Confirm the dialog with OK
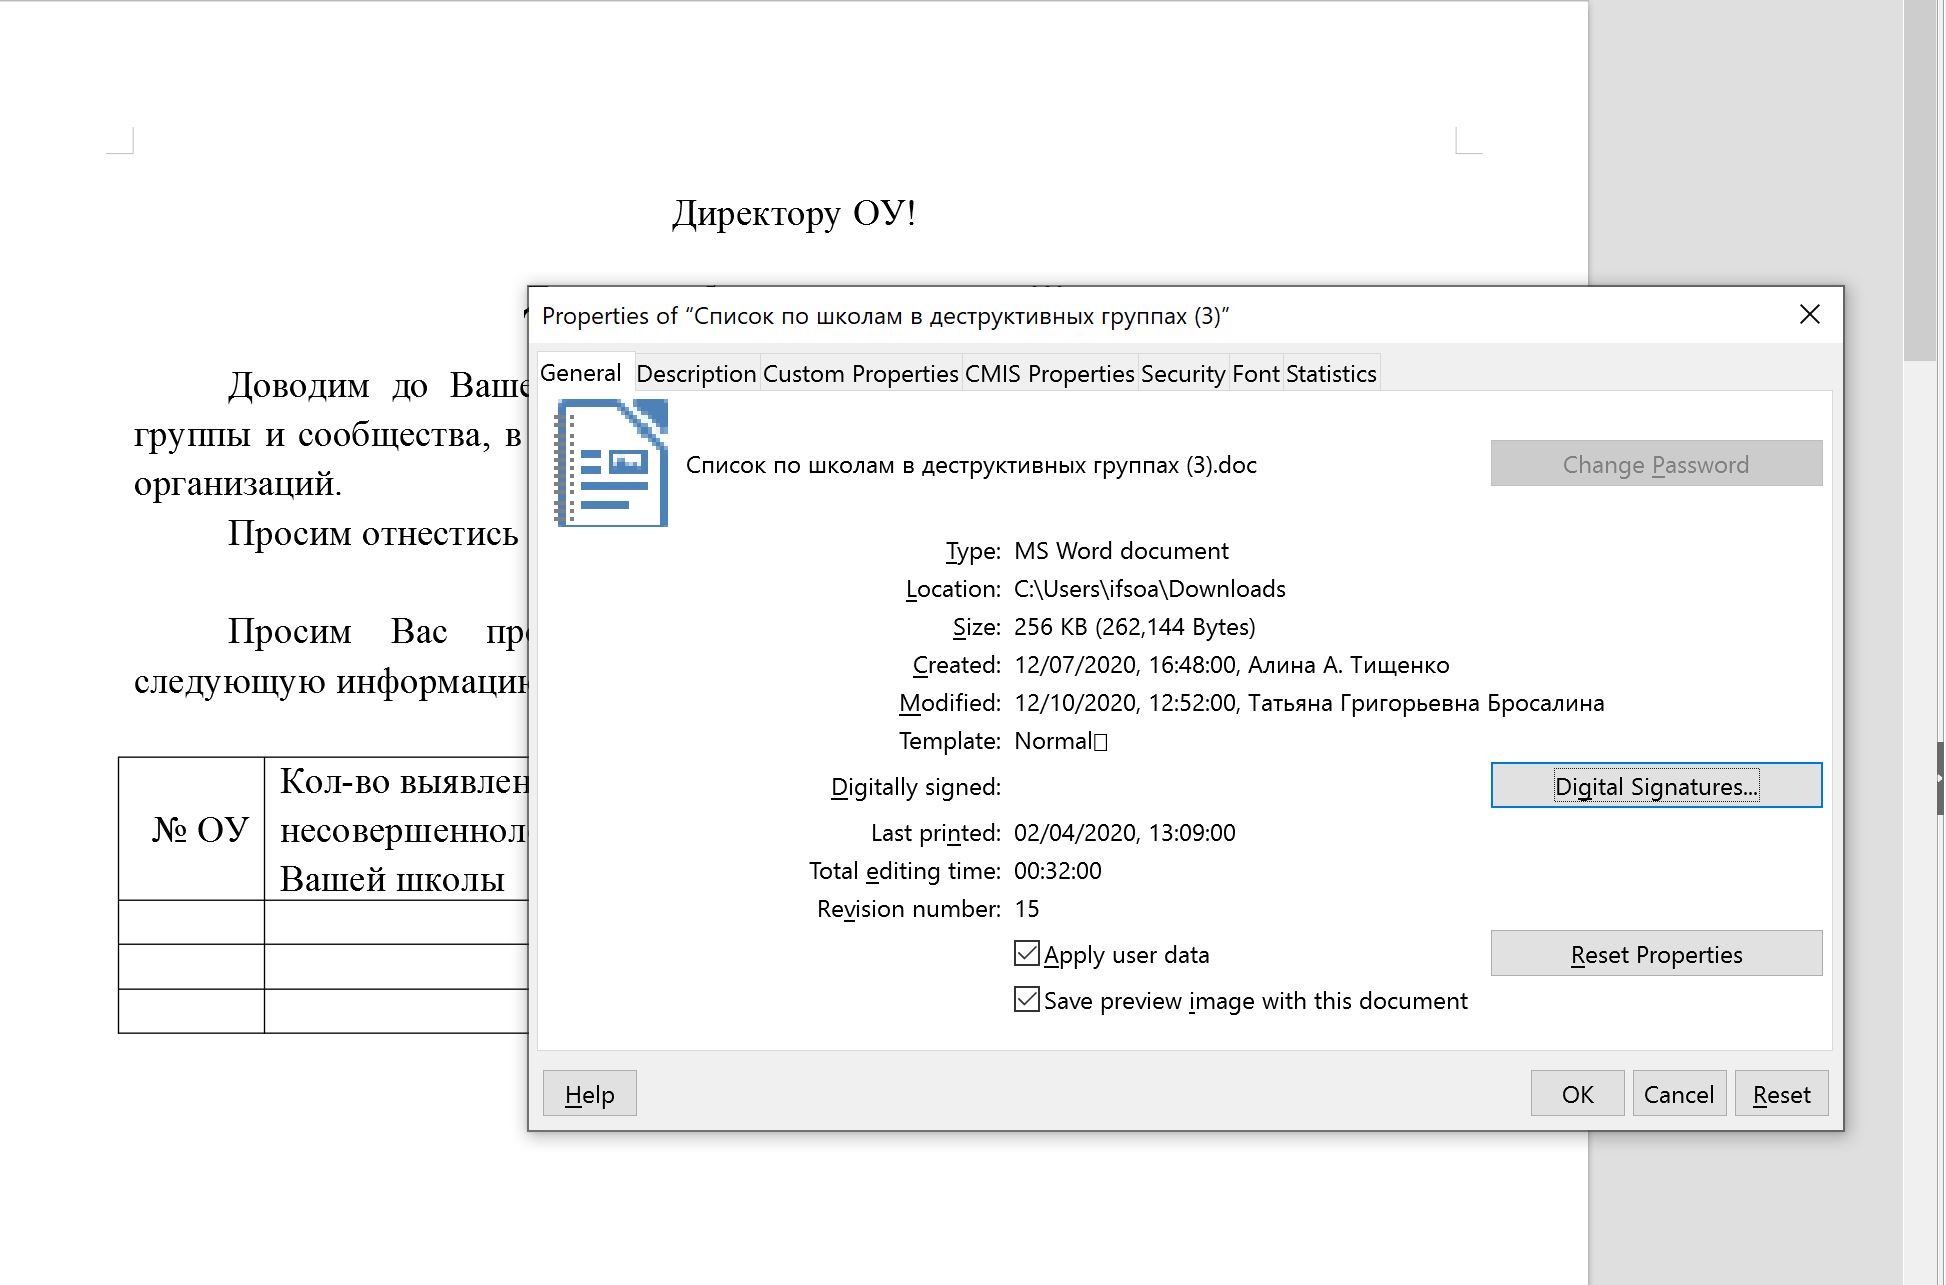The height and width of the screenshot is (1285, 1946). 1577,1094
